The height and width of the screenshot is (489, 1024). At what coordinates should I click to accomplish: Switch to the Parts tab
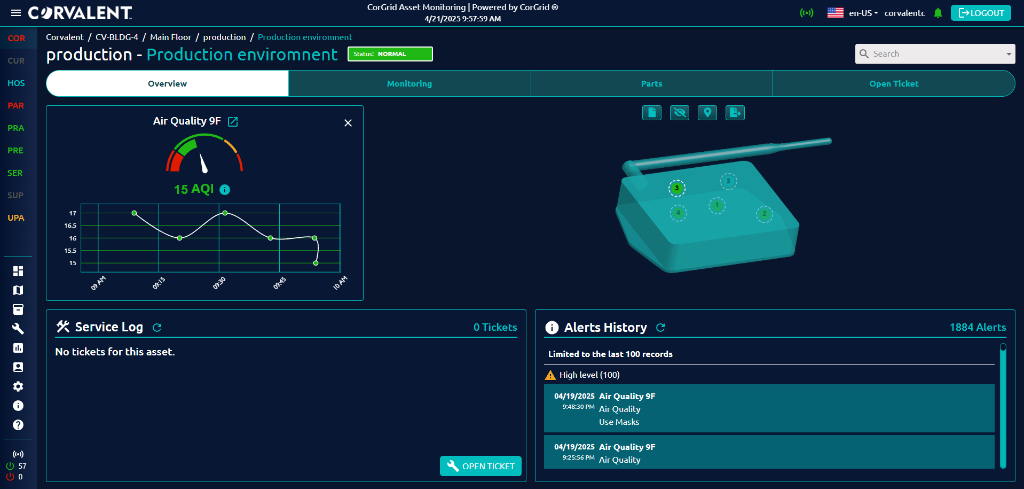651,84
